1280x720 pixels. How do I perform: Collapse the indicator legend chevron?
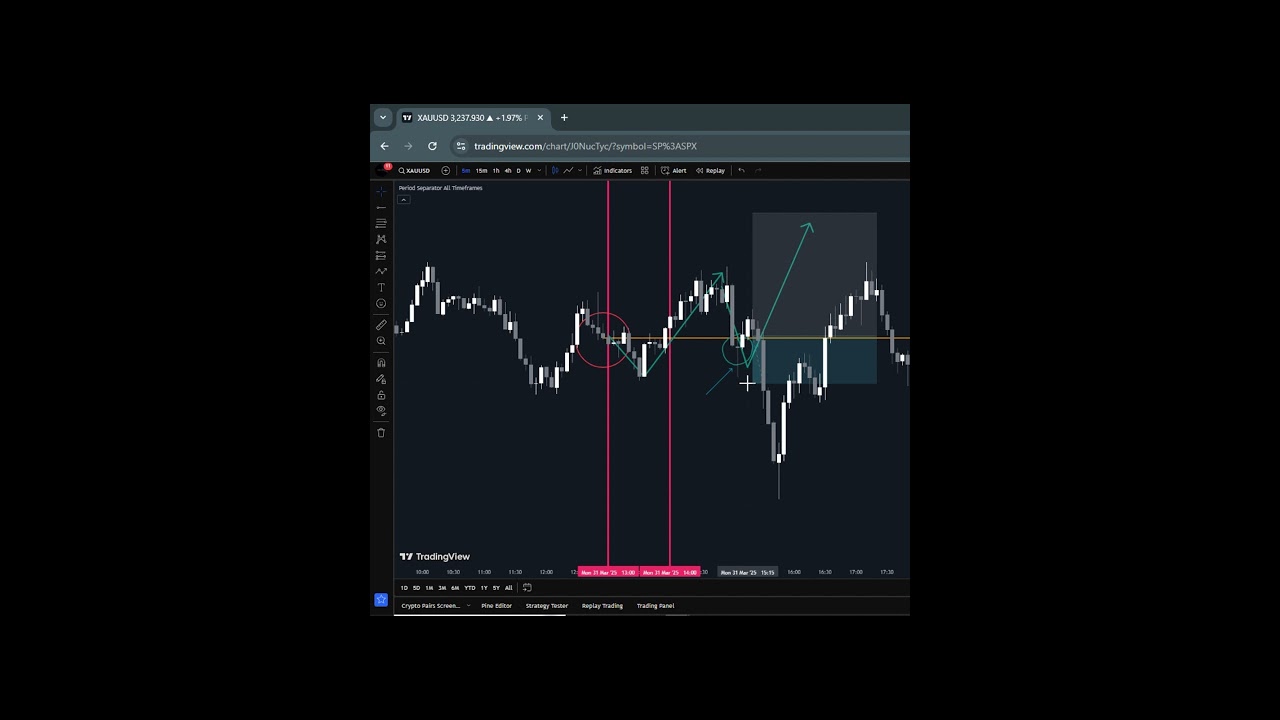404,200
